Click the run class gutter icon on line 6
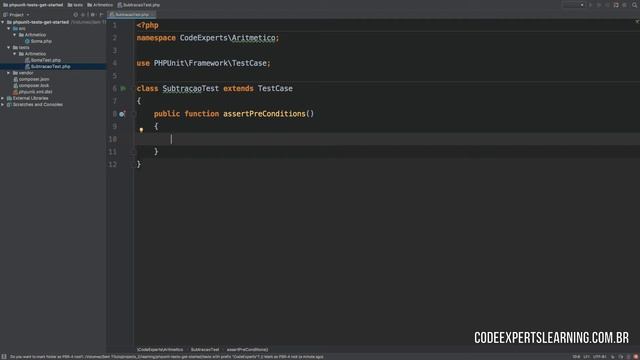Screen dimensions: 640x360 click(x=123, y=88)
